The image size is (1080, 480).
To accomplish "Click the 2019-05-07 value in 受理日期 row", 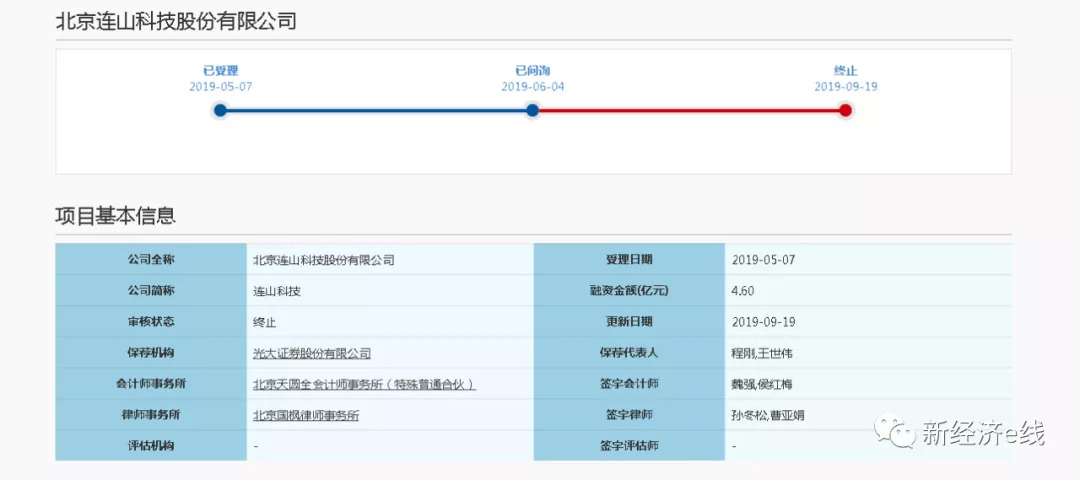I will pyautogui.click(x=764, y=260).
